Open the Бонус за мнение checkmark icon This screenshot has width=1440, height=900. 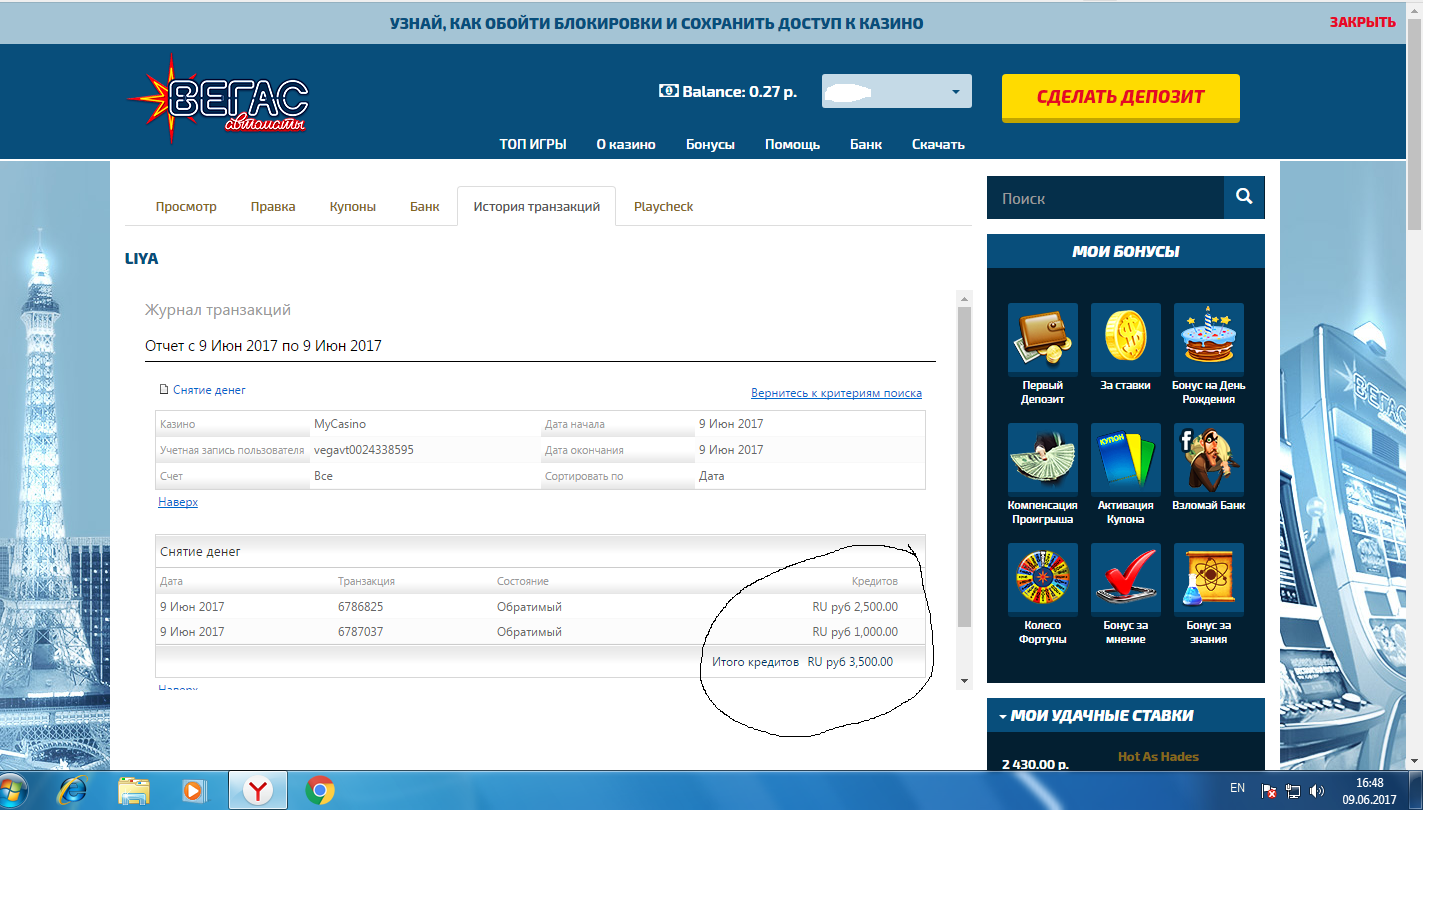pos(1126,578)
